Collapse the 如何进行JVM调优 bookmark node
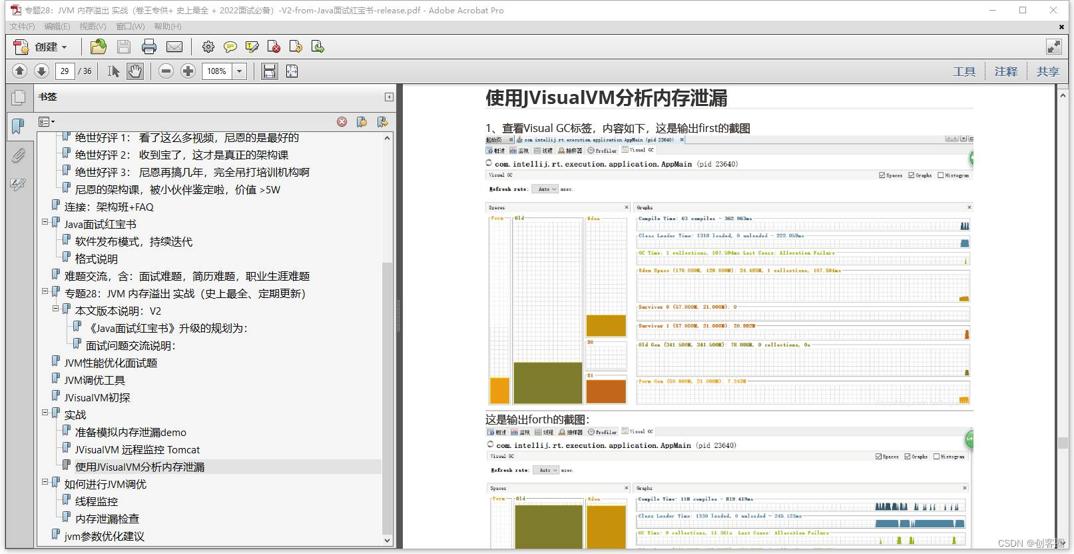 [x=45, y=483]
